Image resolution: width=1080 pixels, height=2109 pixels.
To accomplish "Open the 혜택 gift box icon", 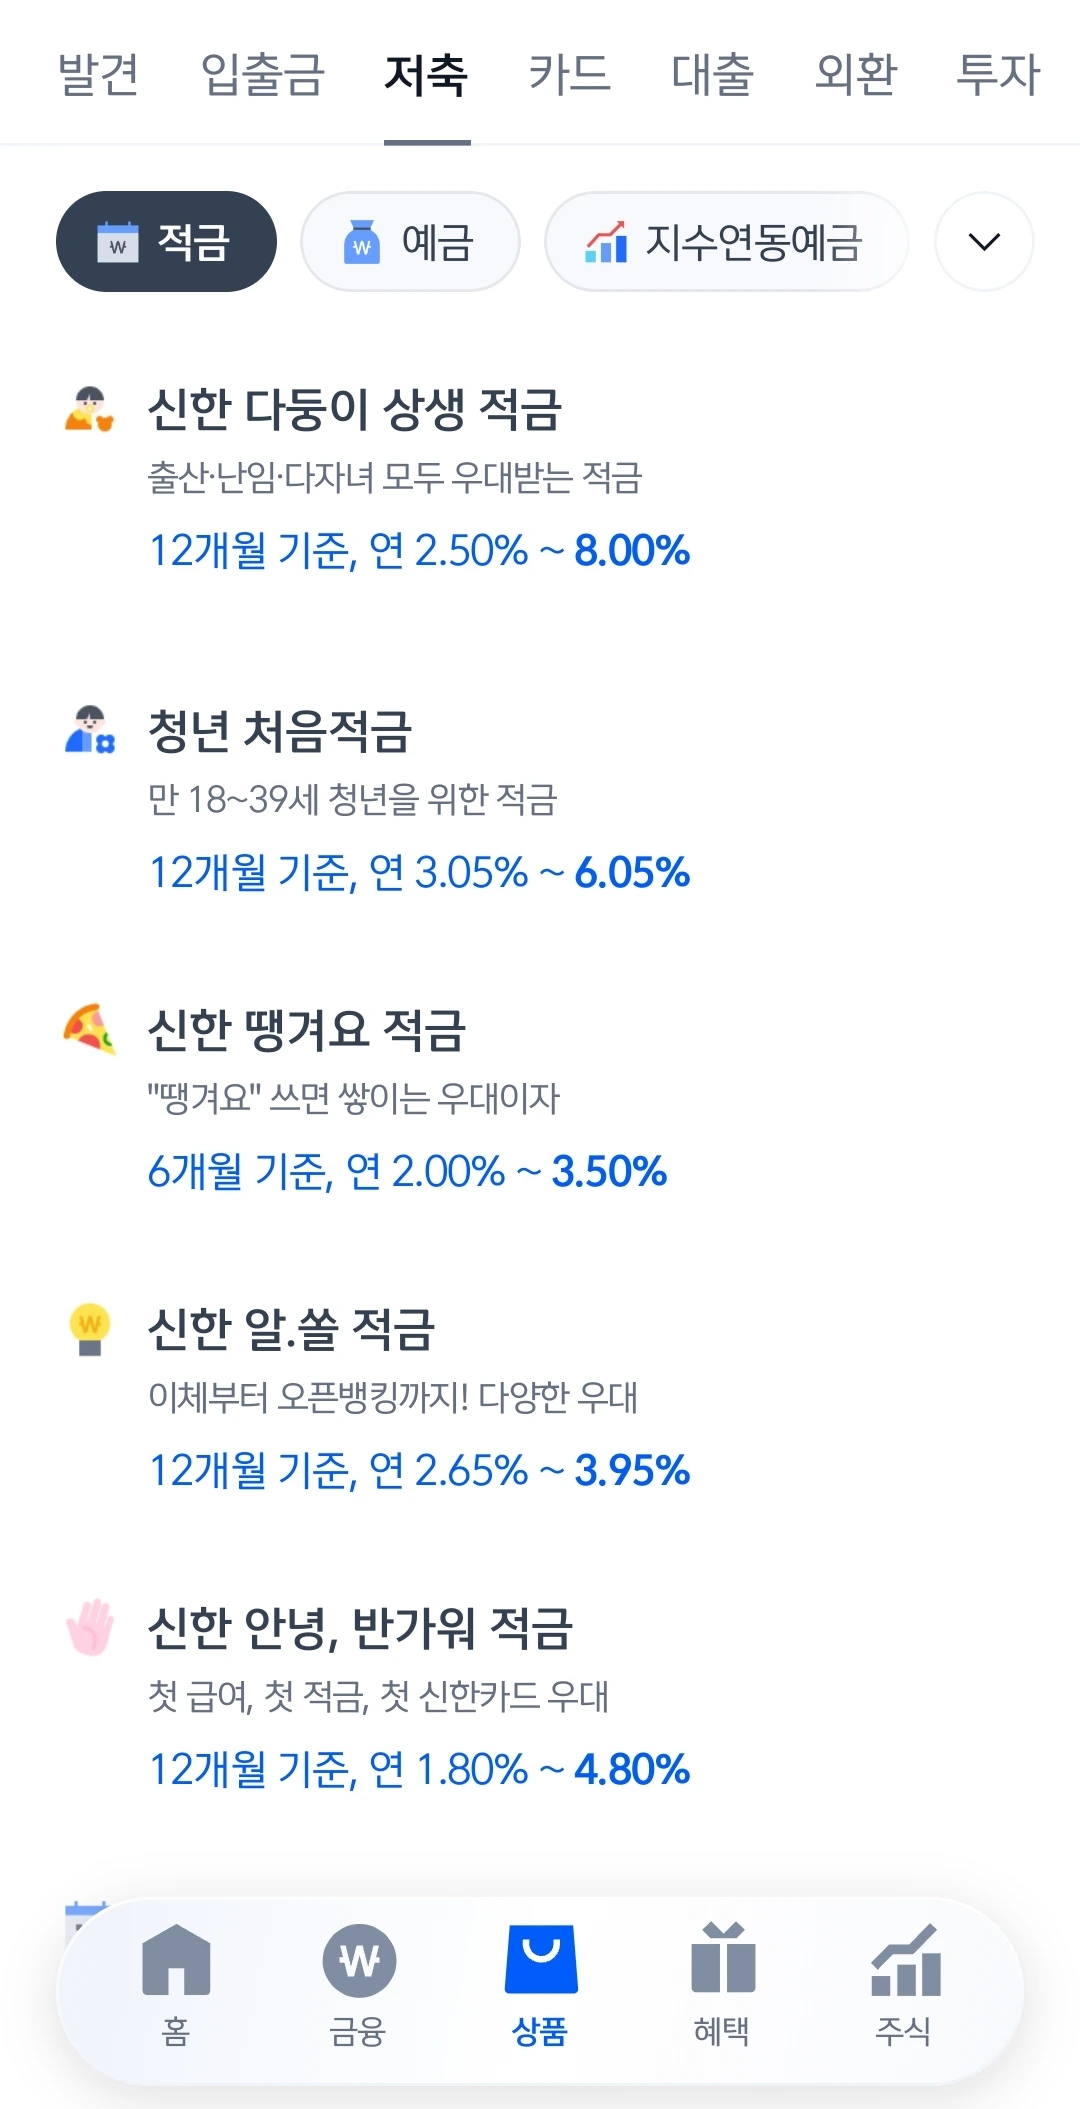I will point(723,1957).
